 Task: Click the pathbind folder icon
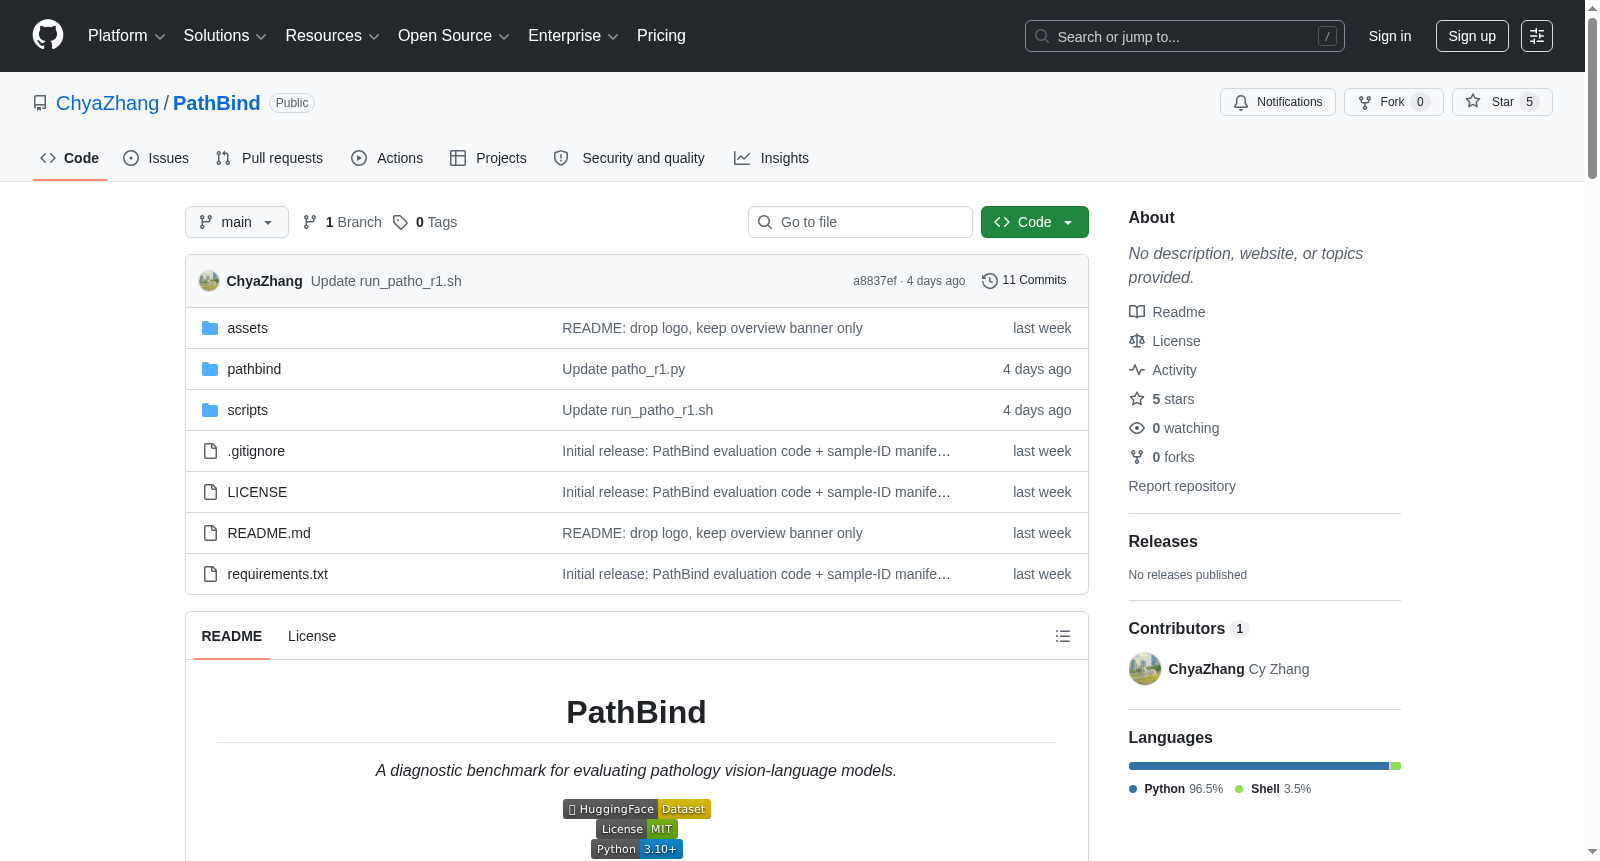pos(210,369)
